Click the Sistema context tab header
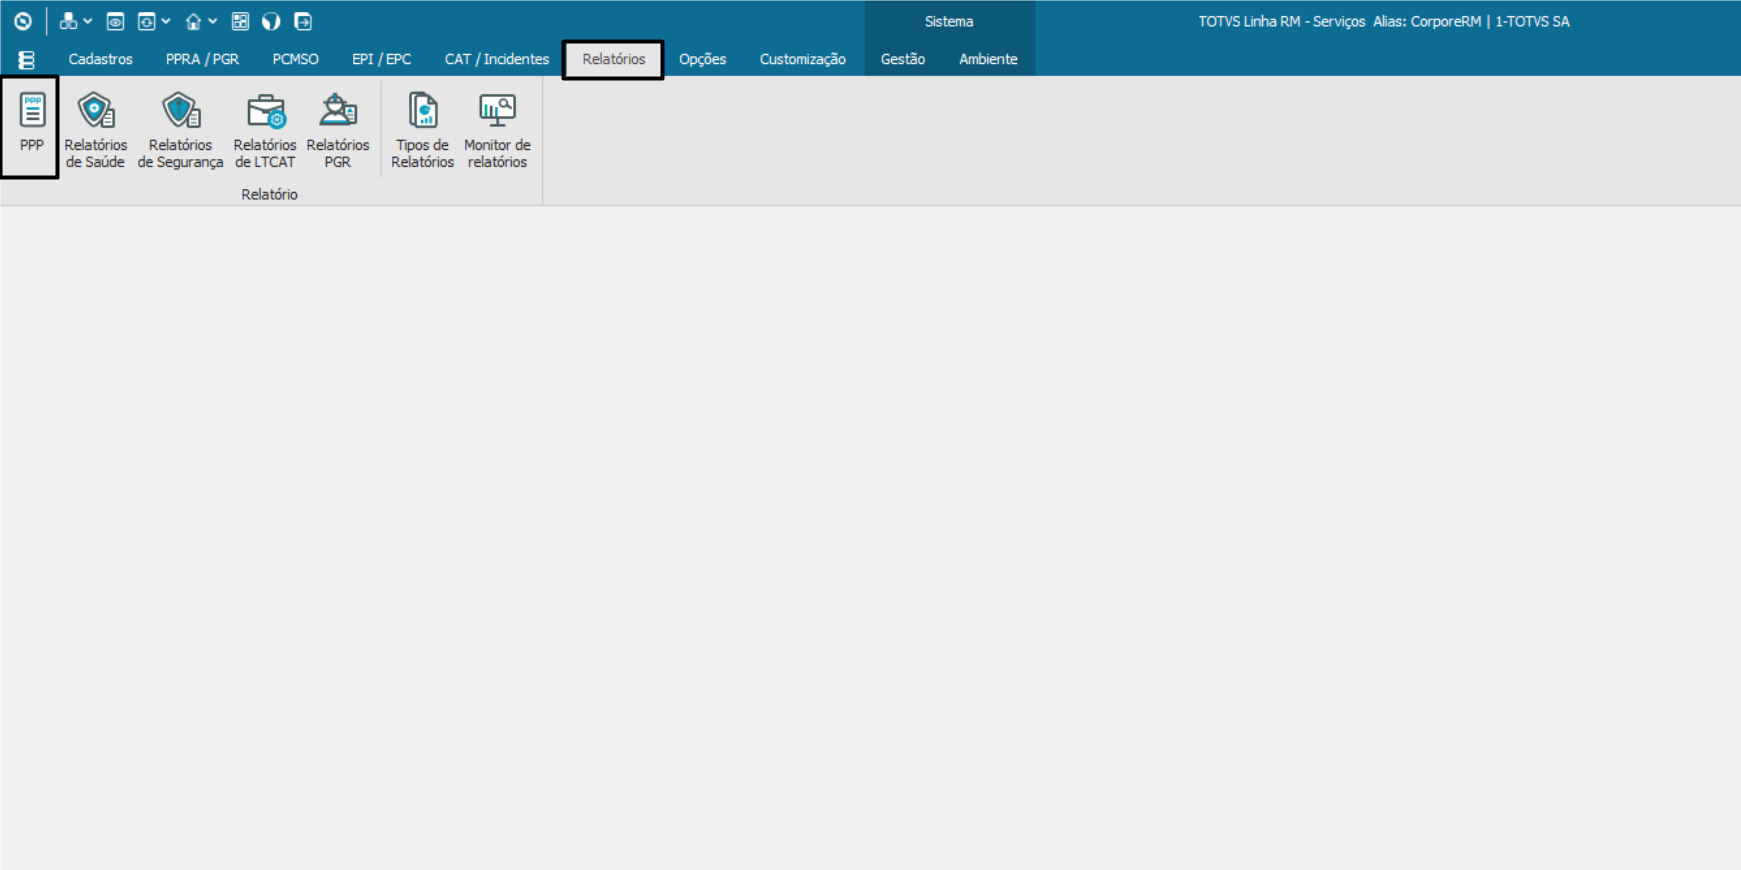 click(x=949, y=21)
